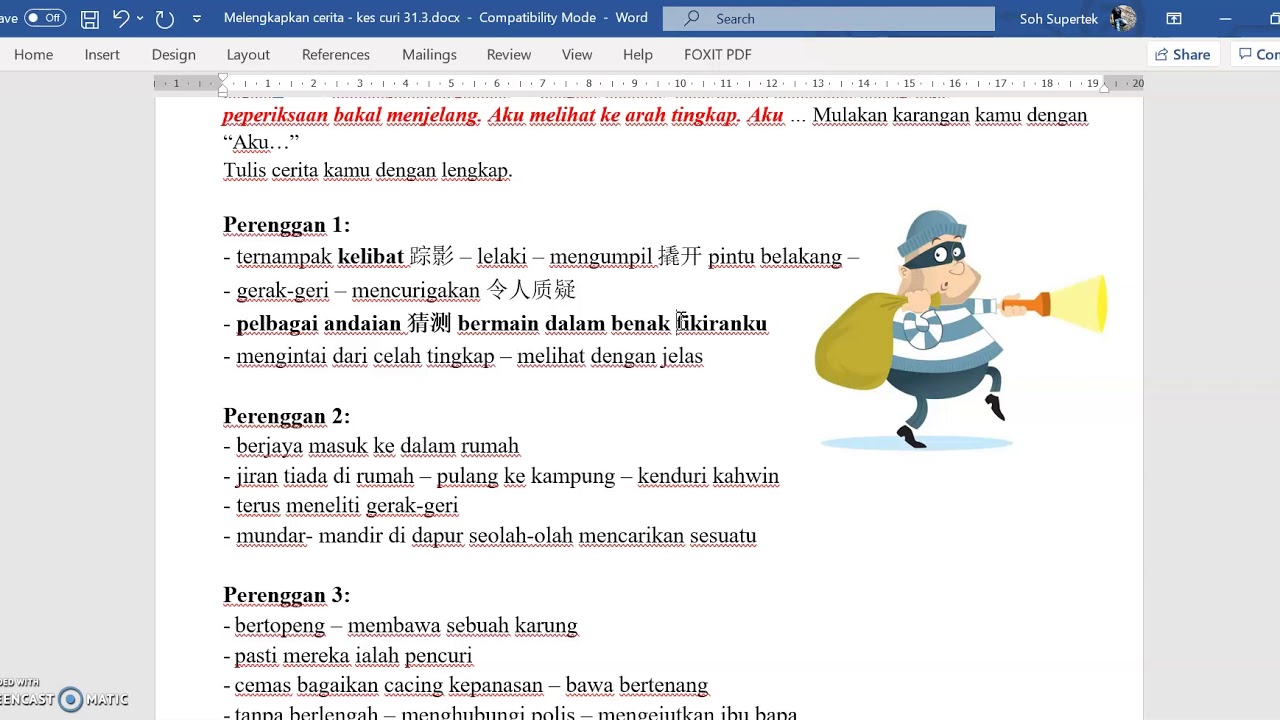This screenshot has height=720, width=1280.
Task: Click the heading 'Perenggan 1:'
Action: pyautogui.click(x=286, y=225)
